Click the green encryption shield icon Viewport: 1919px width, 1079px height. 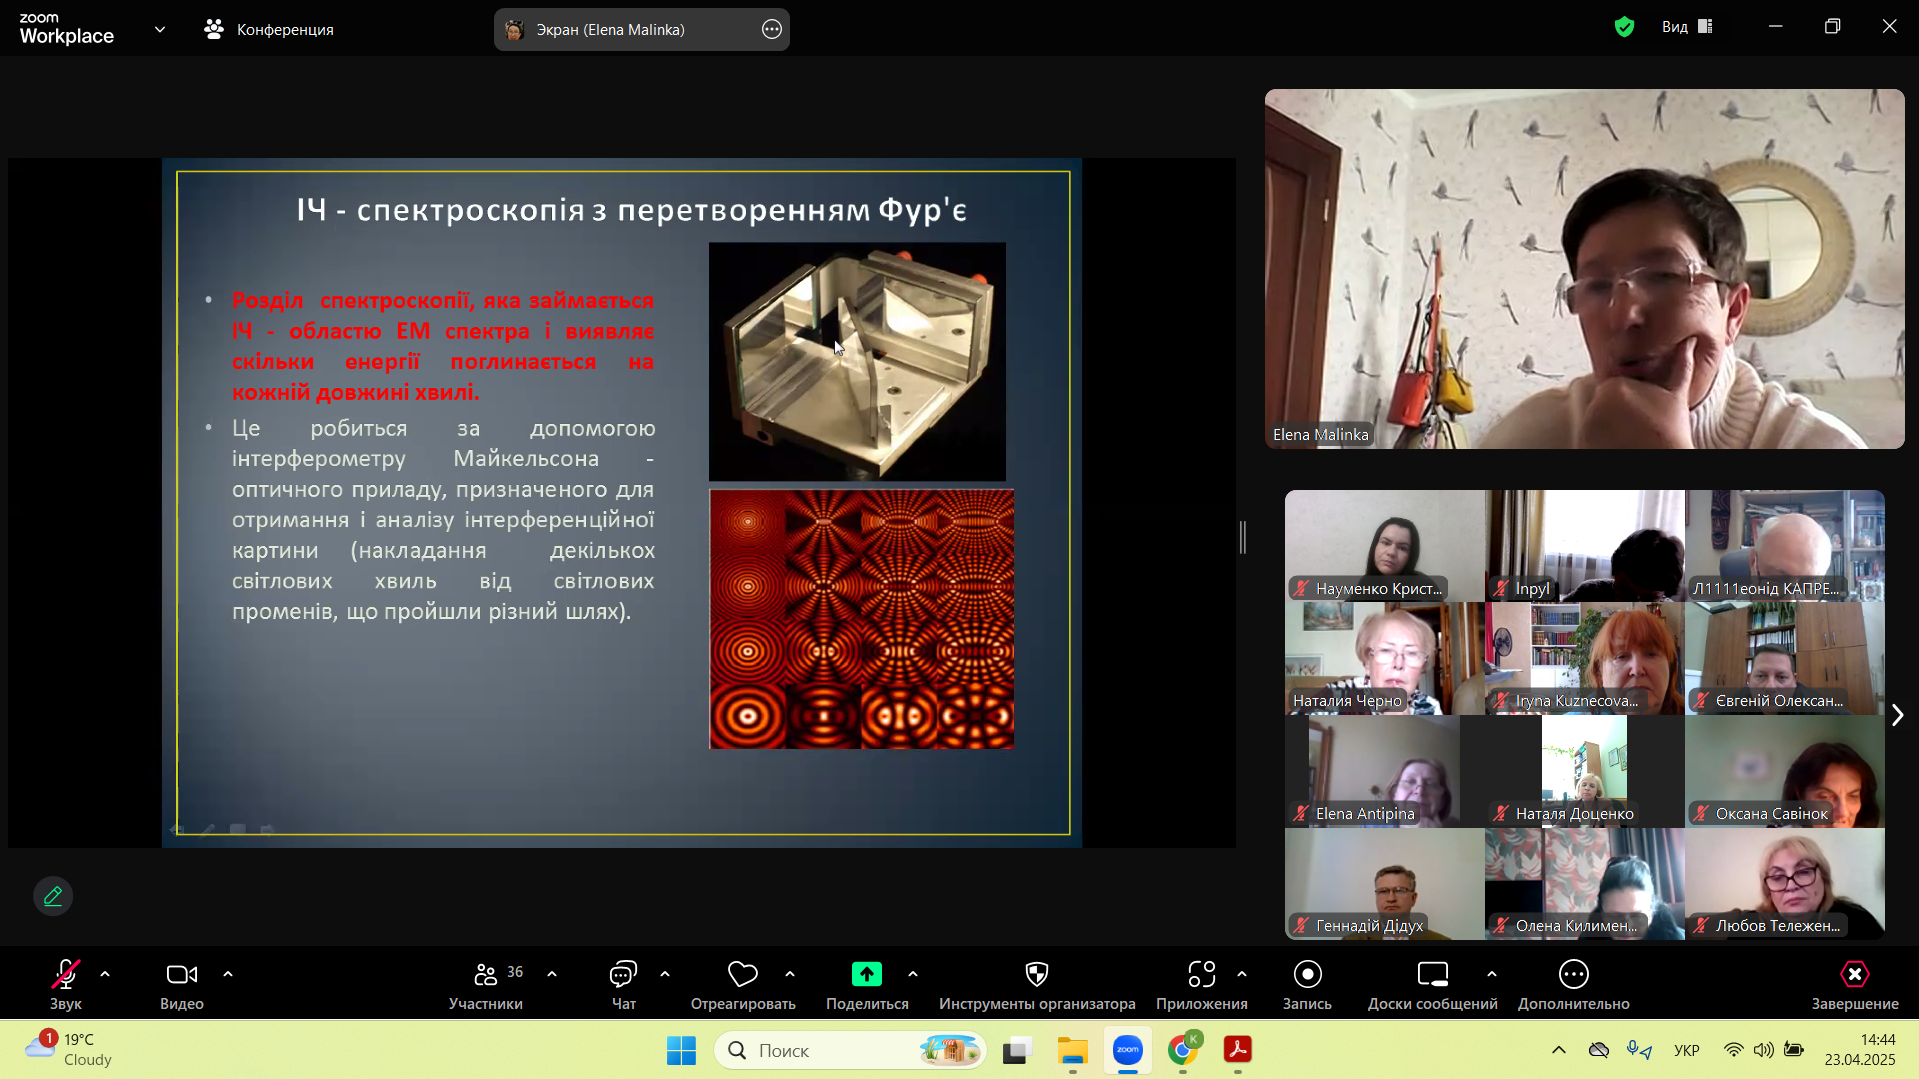point(1624,27)
